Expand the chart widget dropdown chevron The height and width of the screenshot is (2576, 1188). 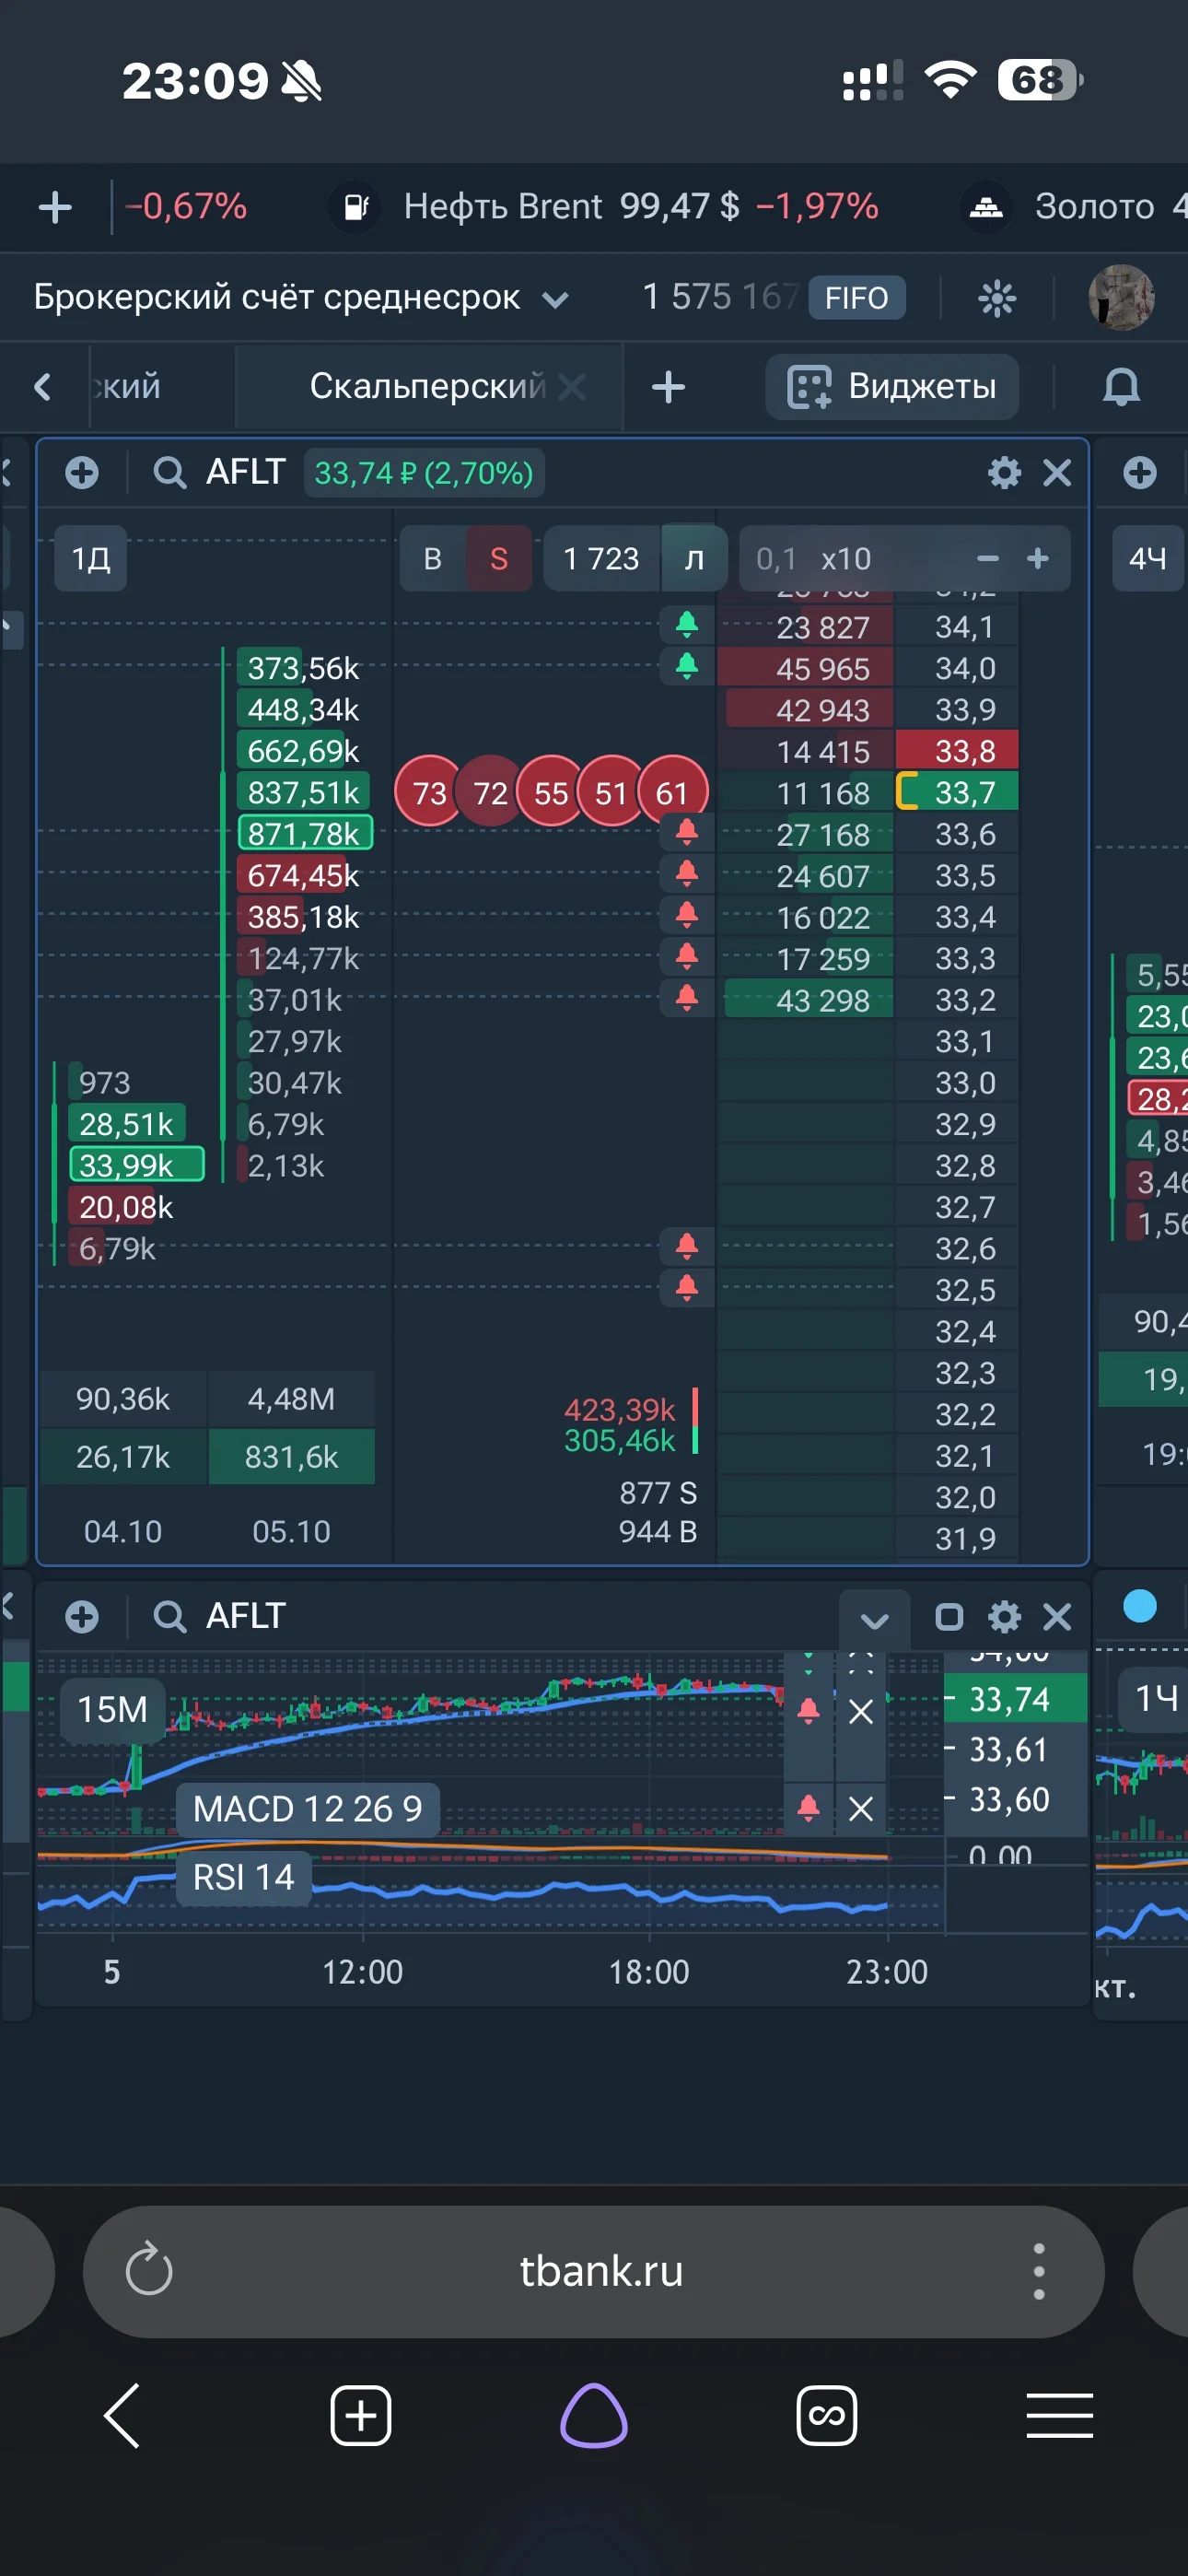[874, 1619]
